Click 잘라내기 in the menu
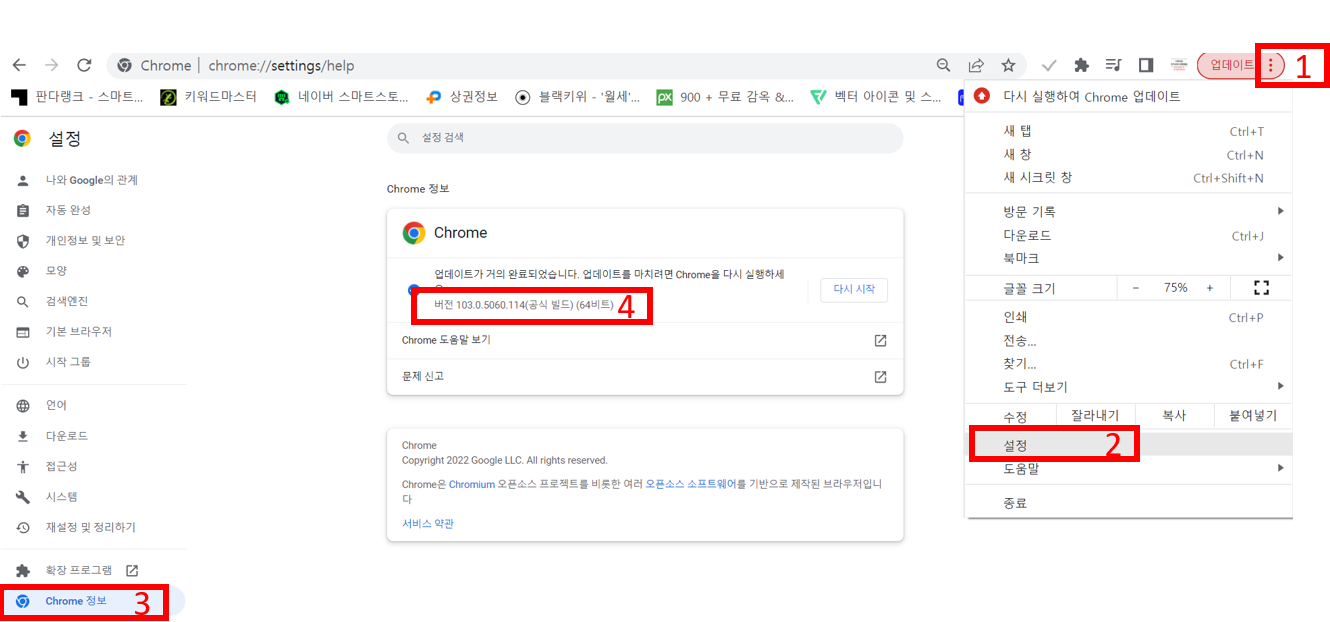Viewport: 1330px width, 622px height. coord(1095,415)
